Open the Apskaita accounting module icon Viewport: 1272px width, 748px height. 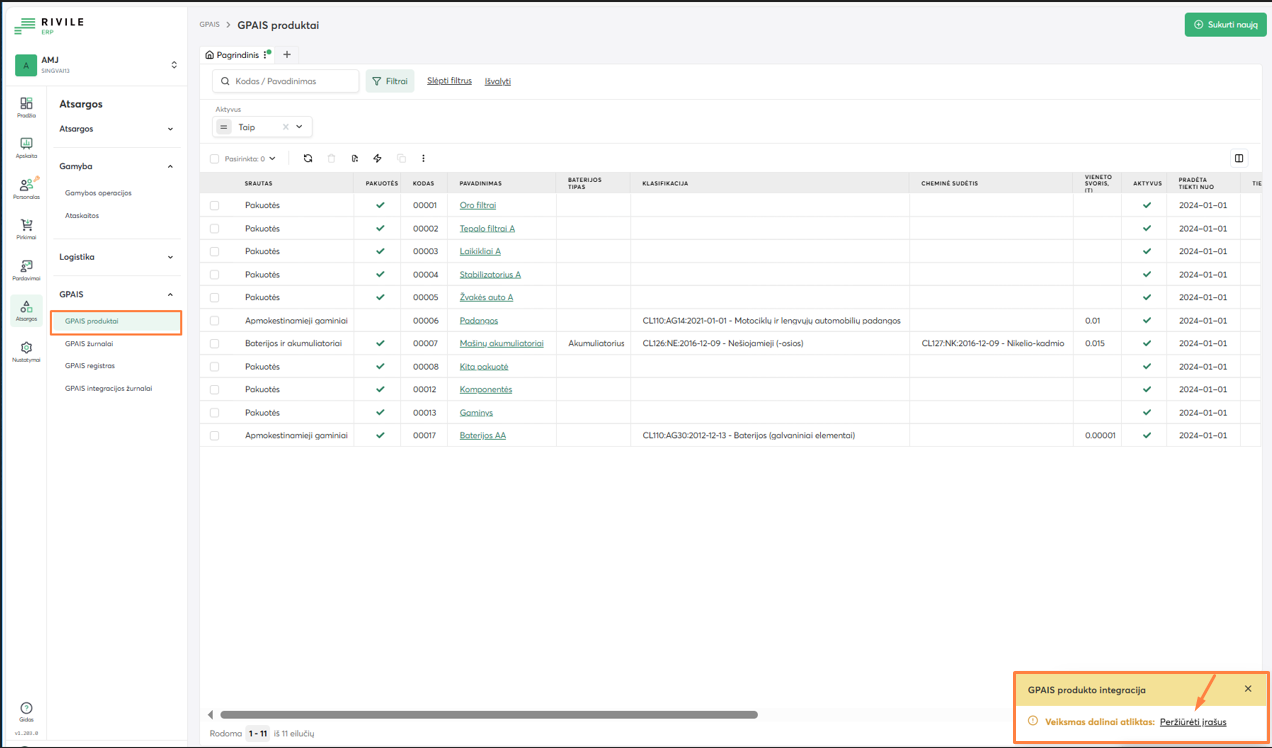[26, 146]
